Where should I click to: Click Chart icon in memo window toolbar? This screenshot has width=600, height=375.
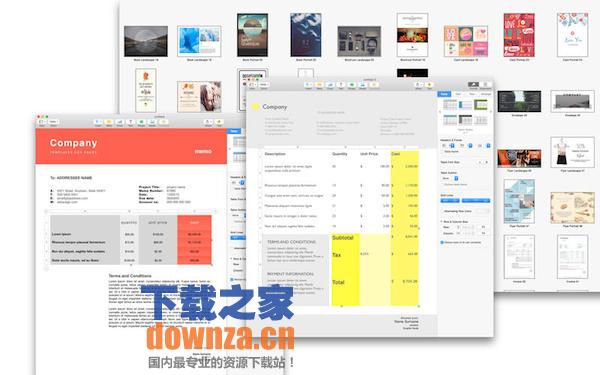(120, 122)
